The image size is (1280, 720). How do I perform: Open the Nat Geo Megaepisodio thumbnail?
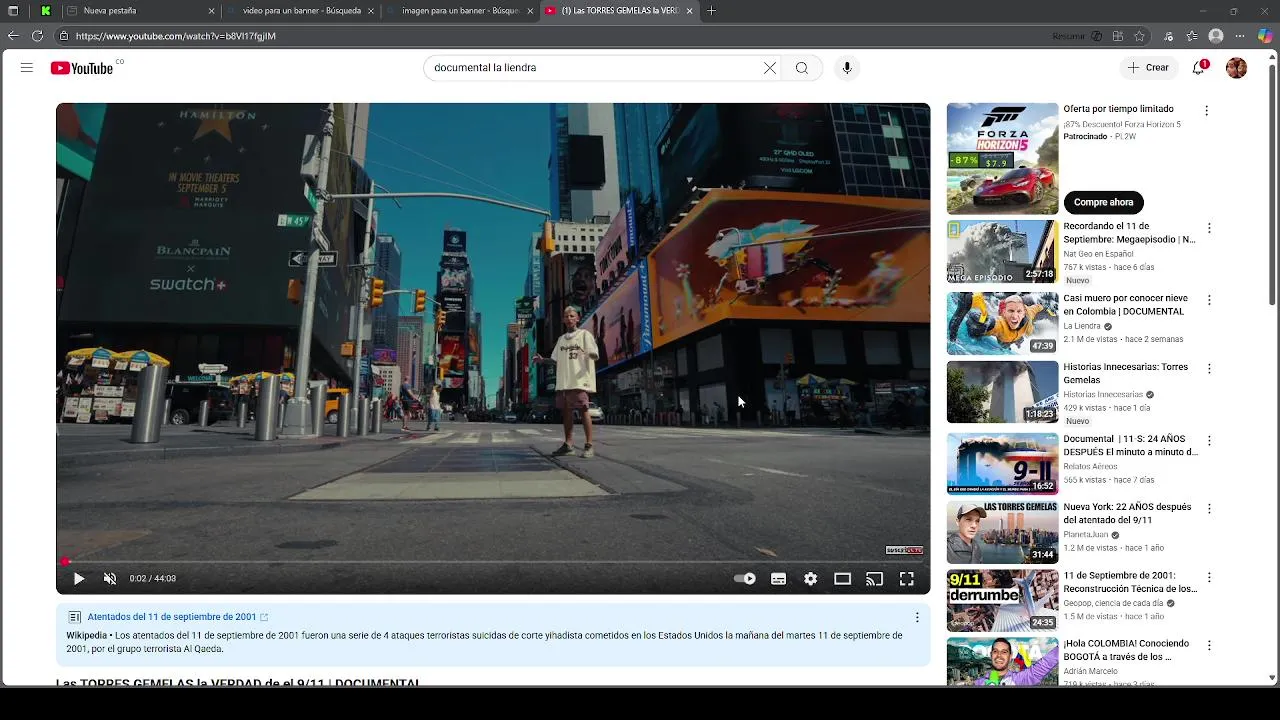click(x=1002, y=252)
